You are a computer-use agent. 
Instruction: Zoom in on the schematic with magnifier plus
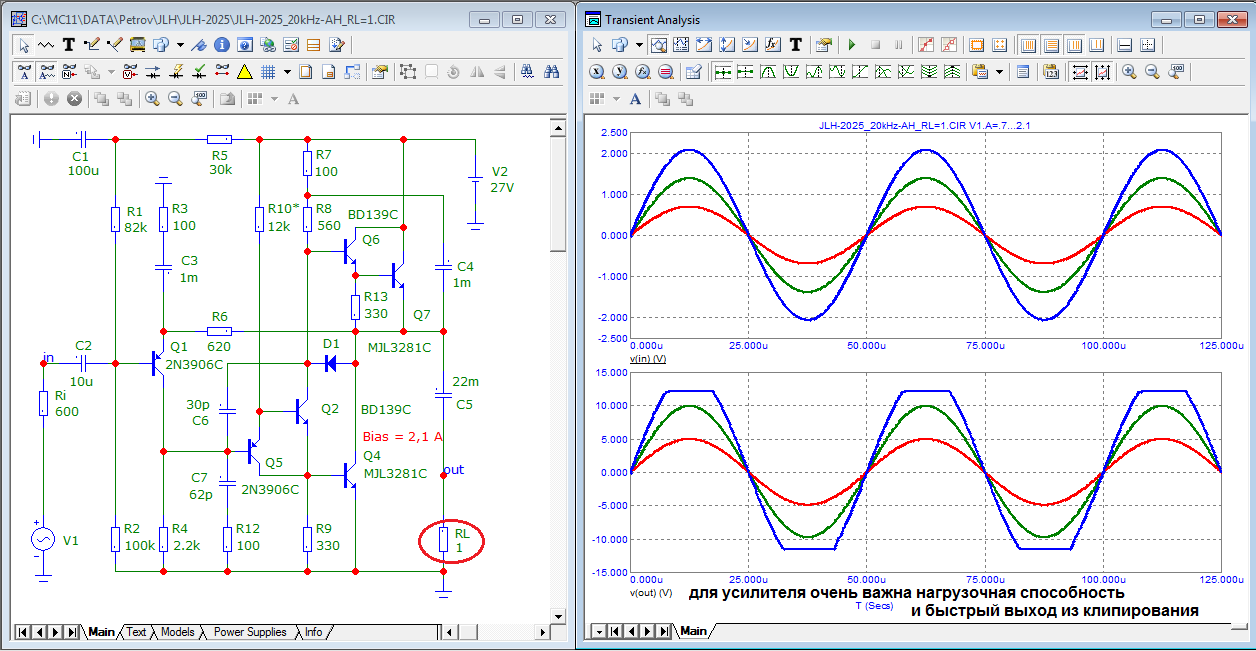coord(152,99)
